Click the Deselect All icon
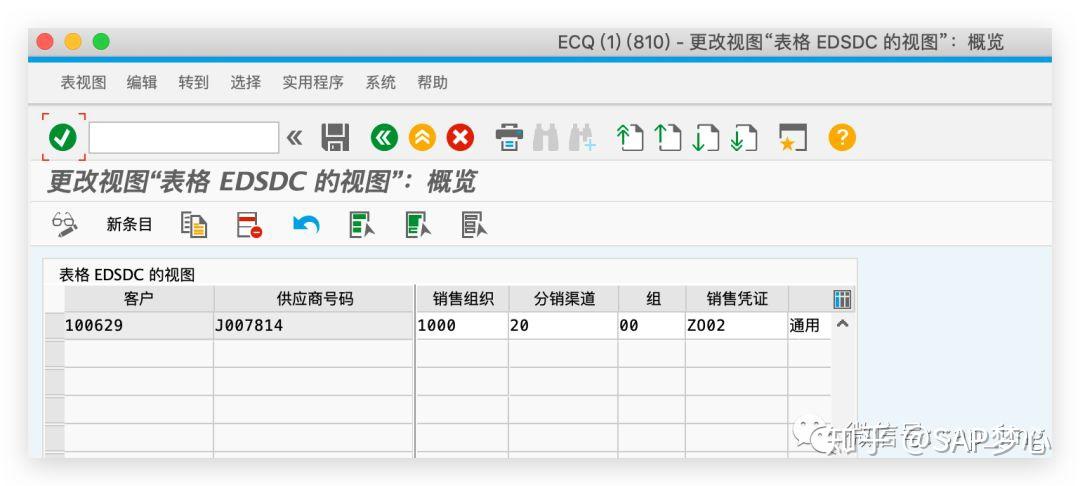 click(x=474, y=224)
